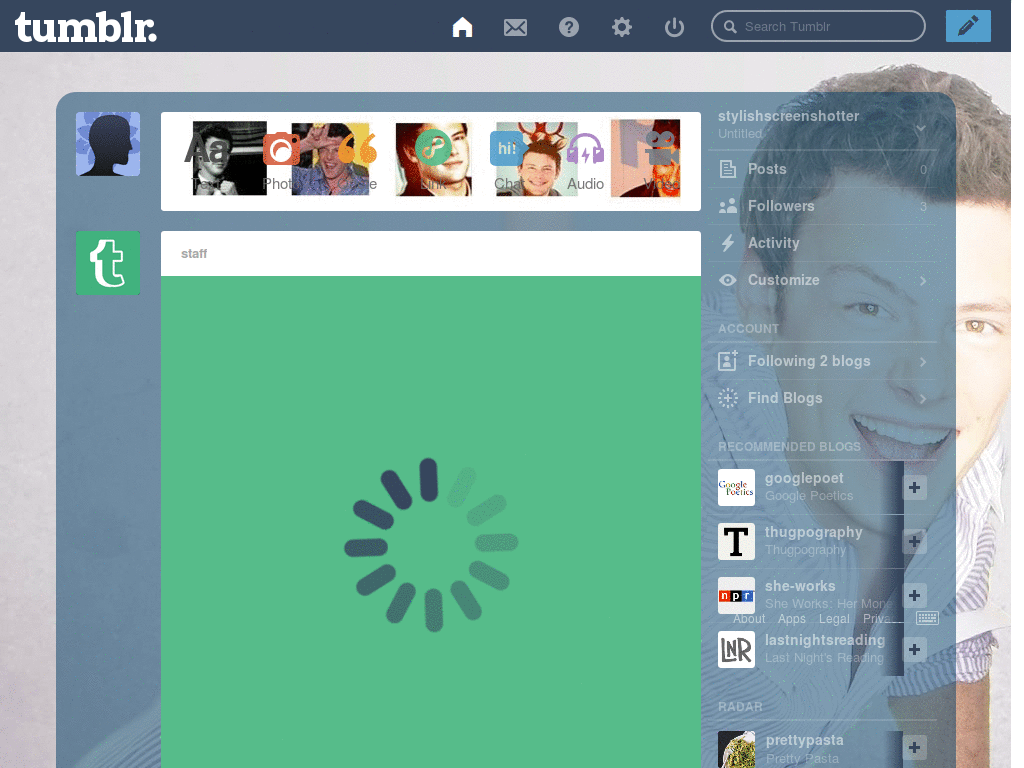Open the Legal footer link
Viewport: 1024px width, 768px height.
835,619
